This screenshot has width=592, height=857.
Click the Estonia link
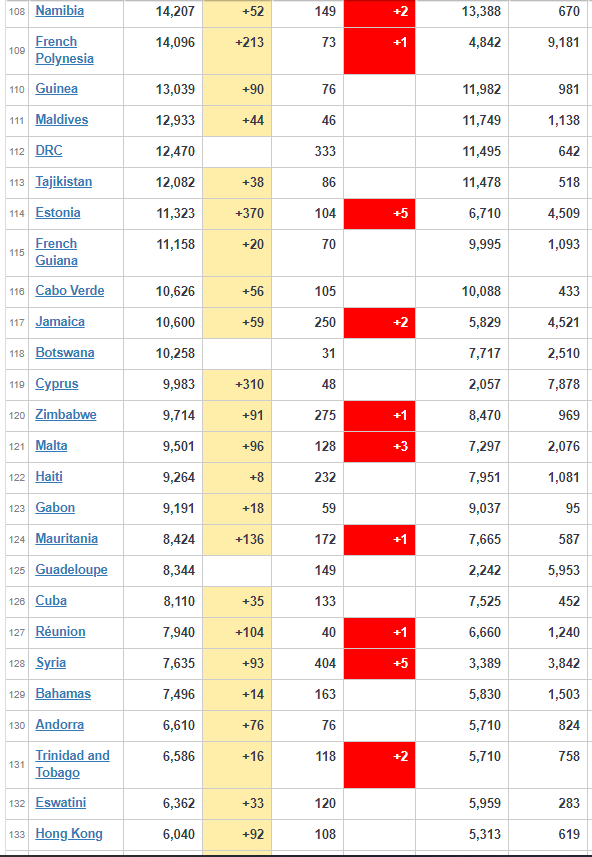(58, 213)
